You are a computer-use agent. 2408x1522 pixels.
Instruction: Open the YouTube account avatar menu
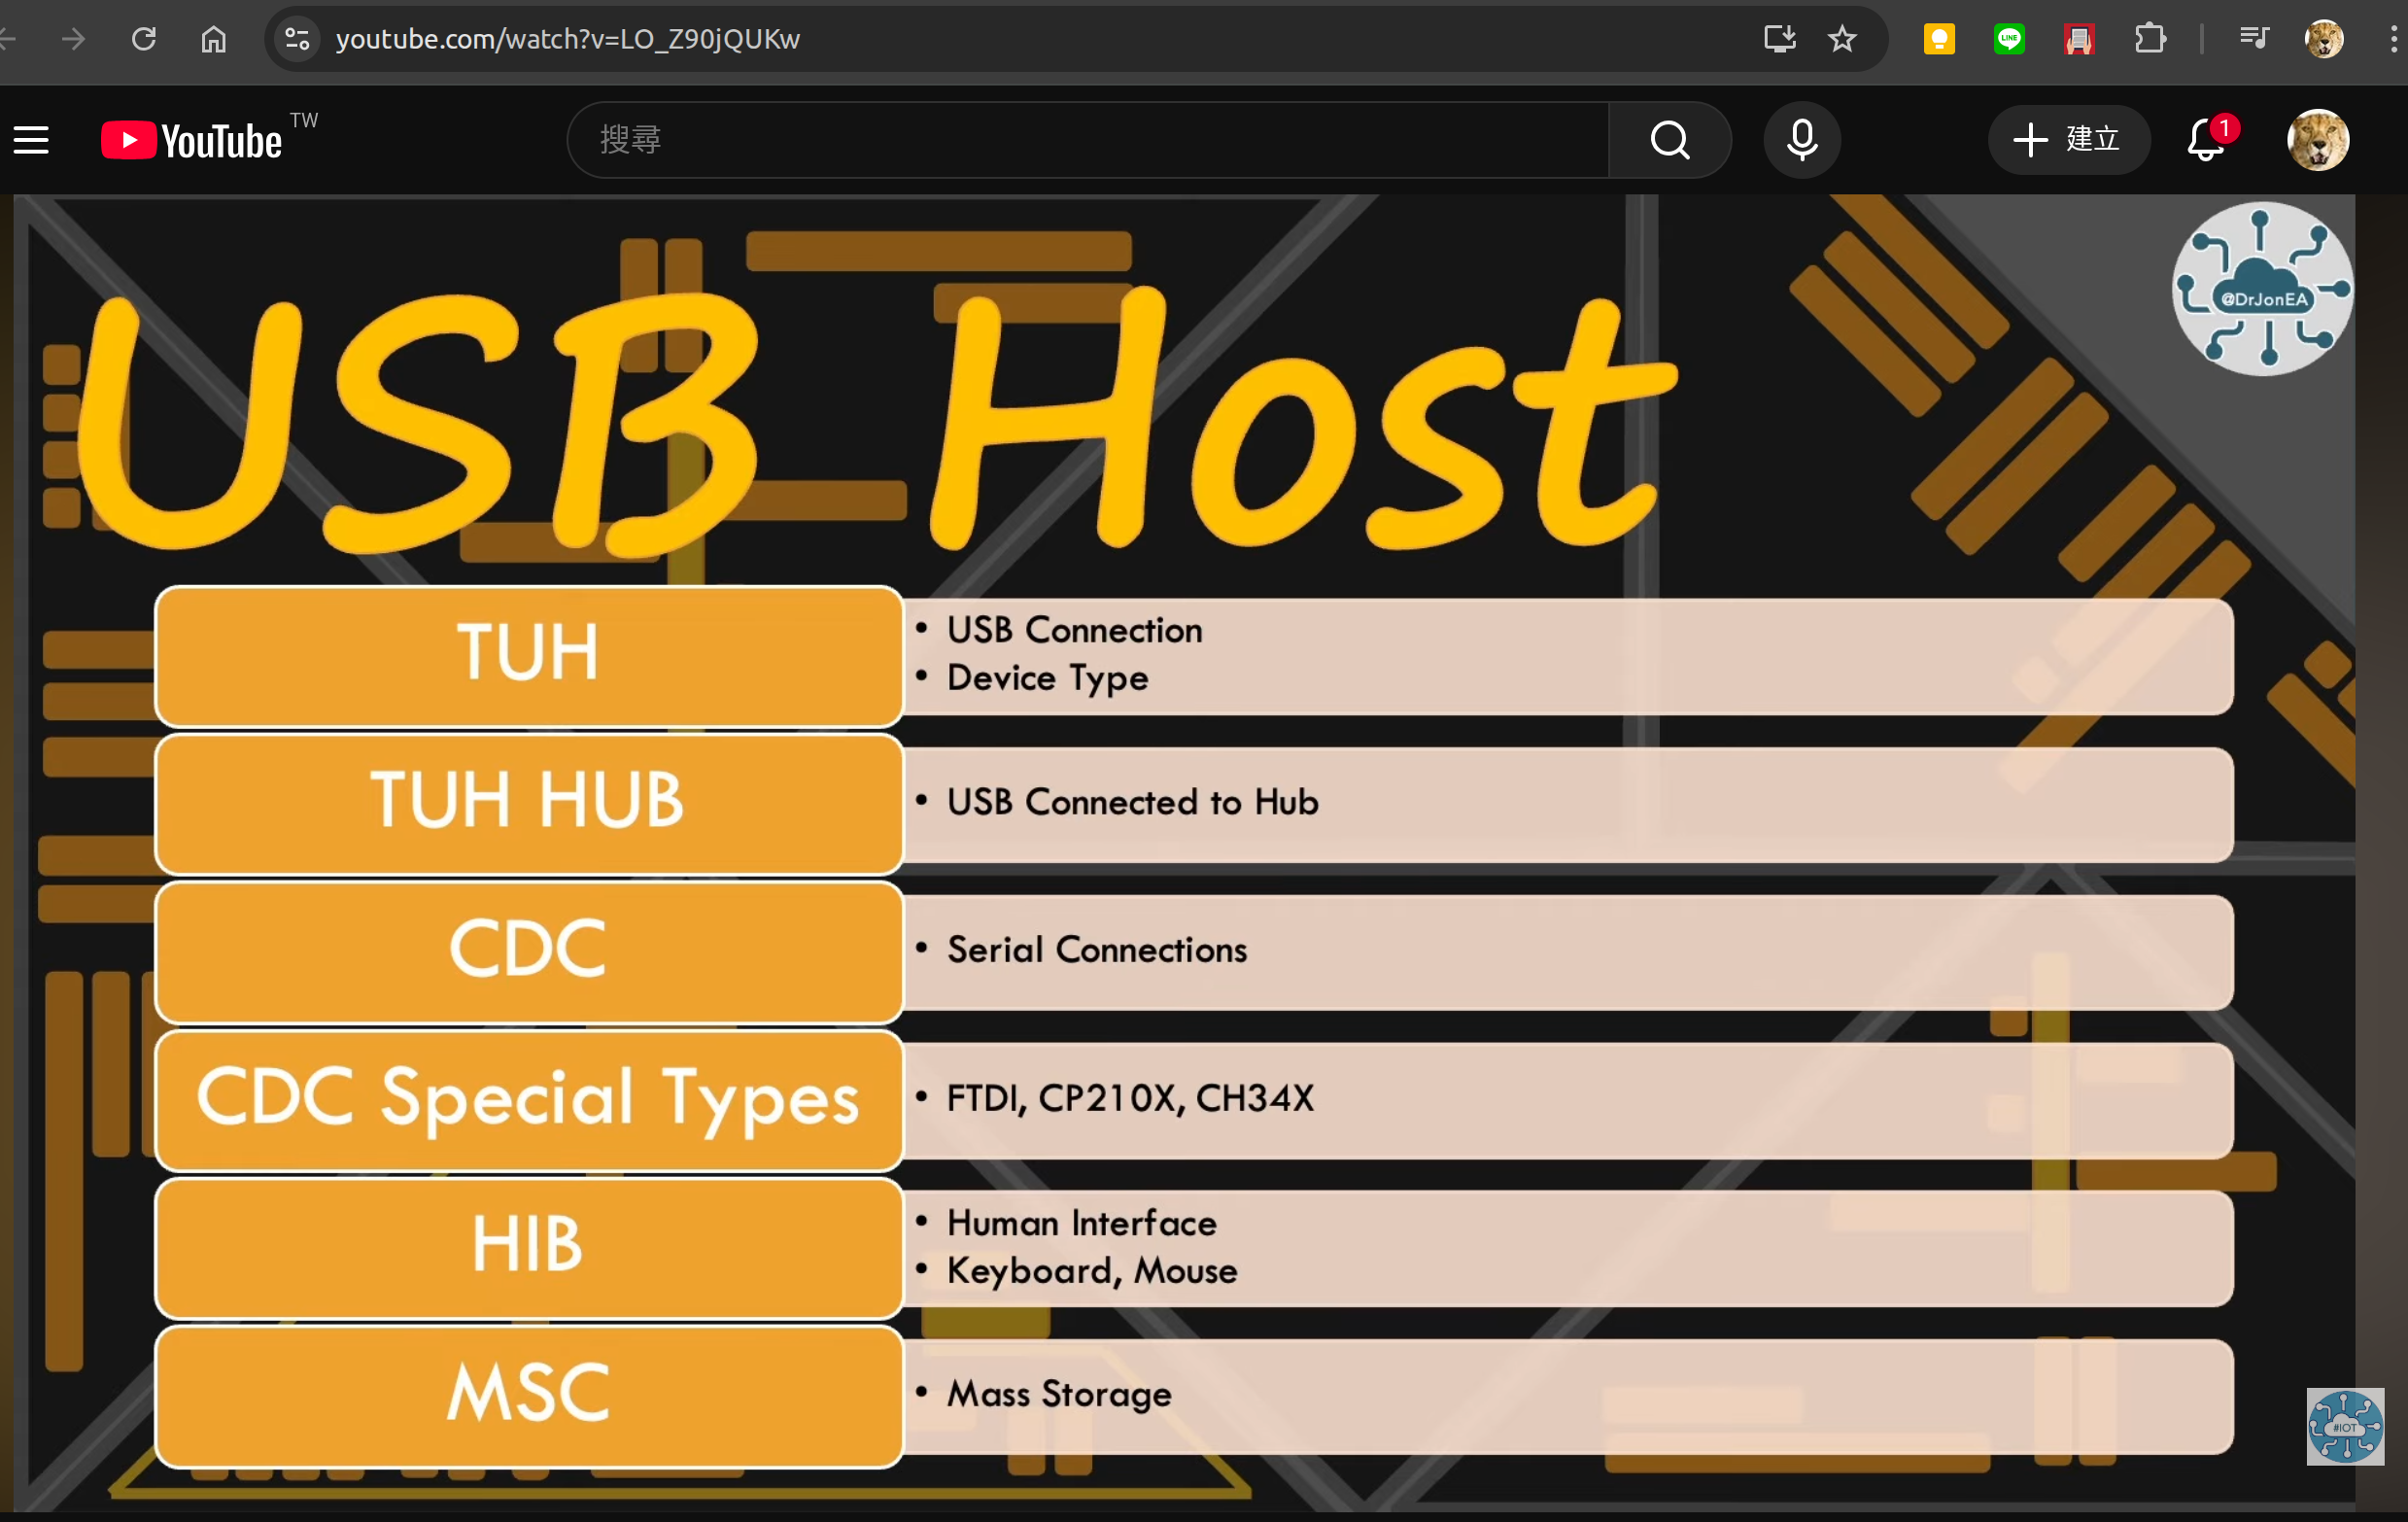click(2317, 140)
